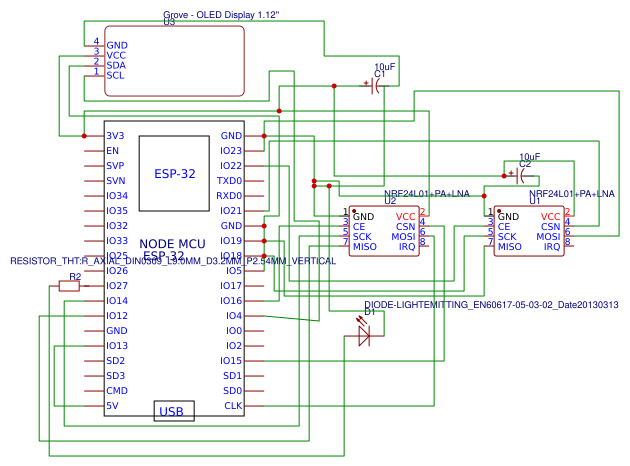Select the IO23 pin label
The width and height of the screenshot is (630, 466).
coord(230,150)
